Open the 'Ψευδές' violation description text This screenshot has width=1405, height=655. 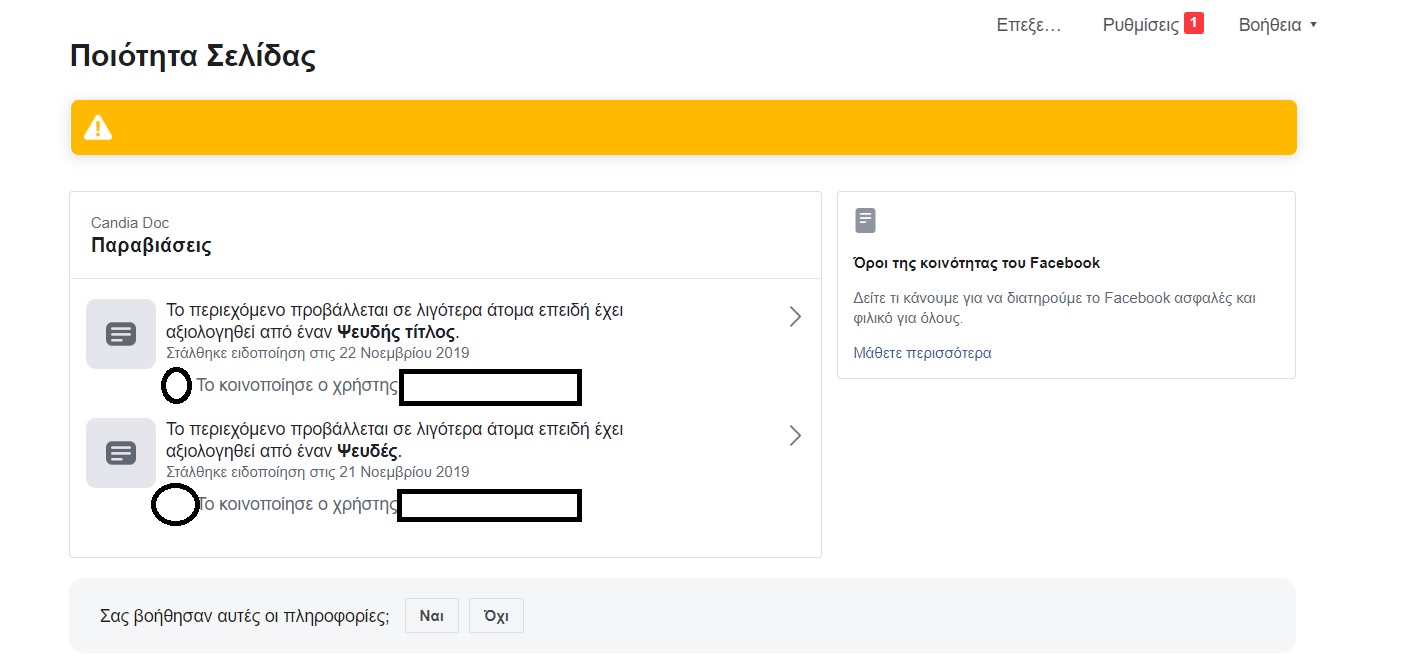coord(394,440)
